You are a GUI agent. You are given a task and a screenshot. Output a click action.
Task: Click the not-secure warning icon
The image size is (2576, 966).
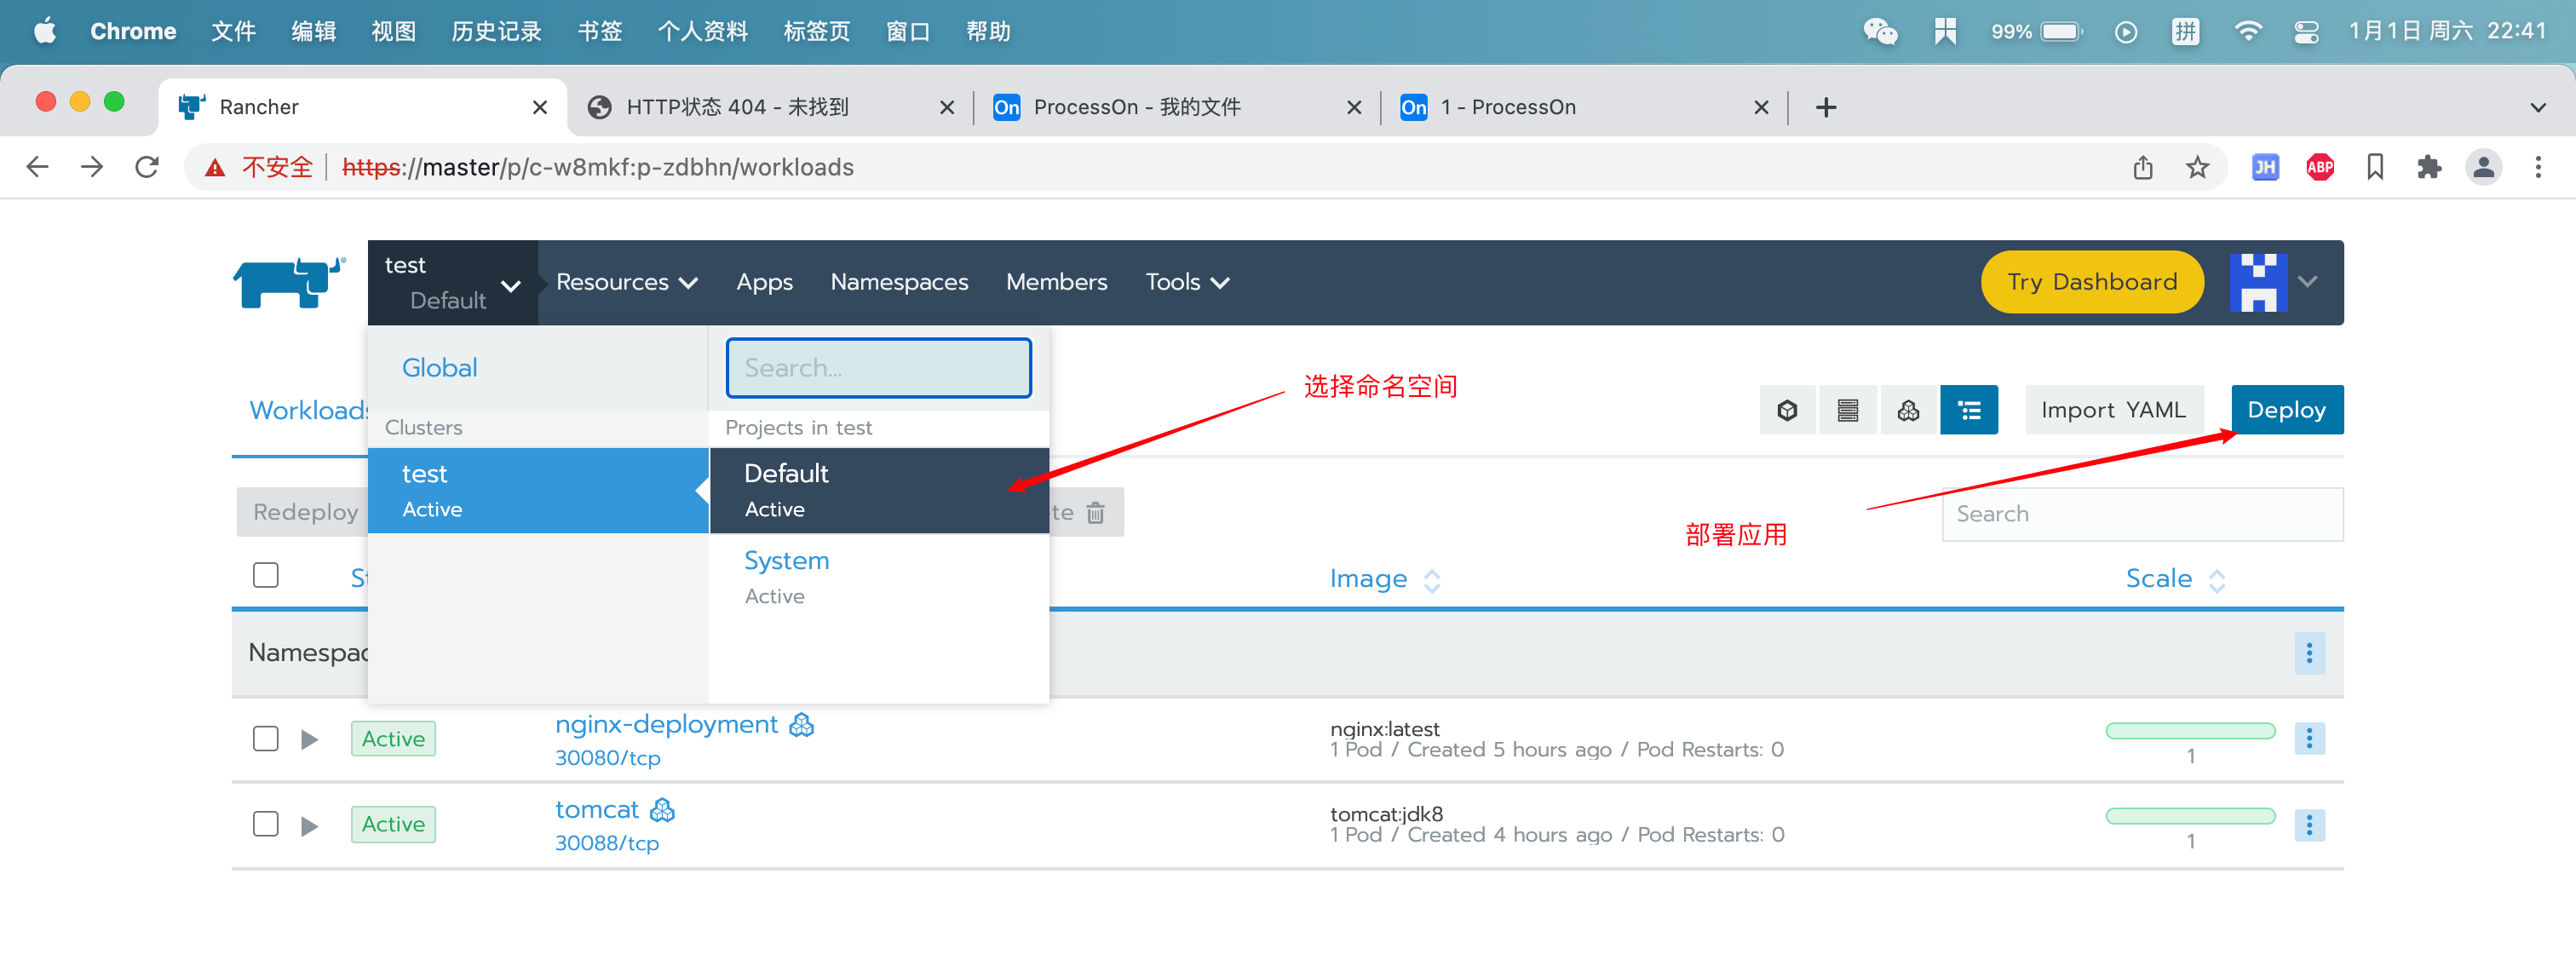pos(215,168)
